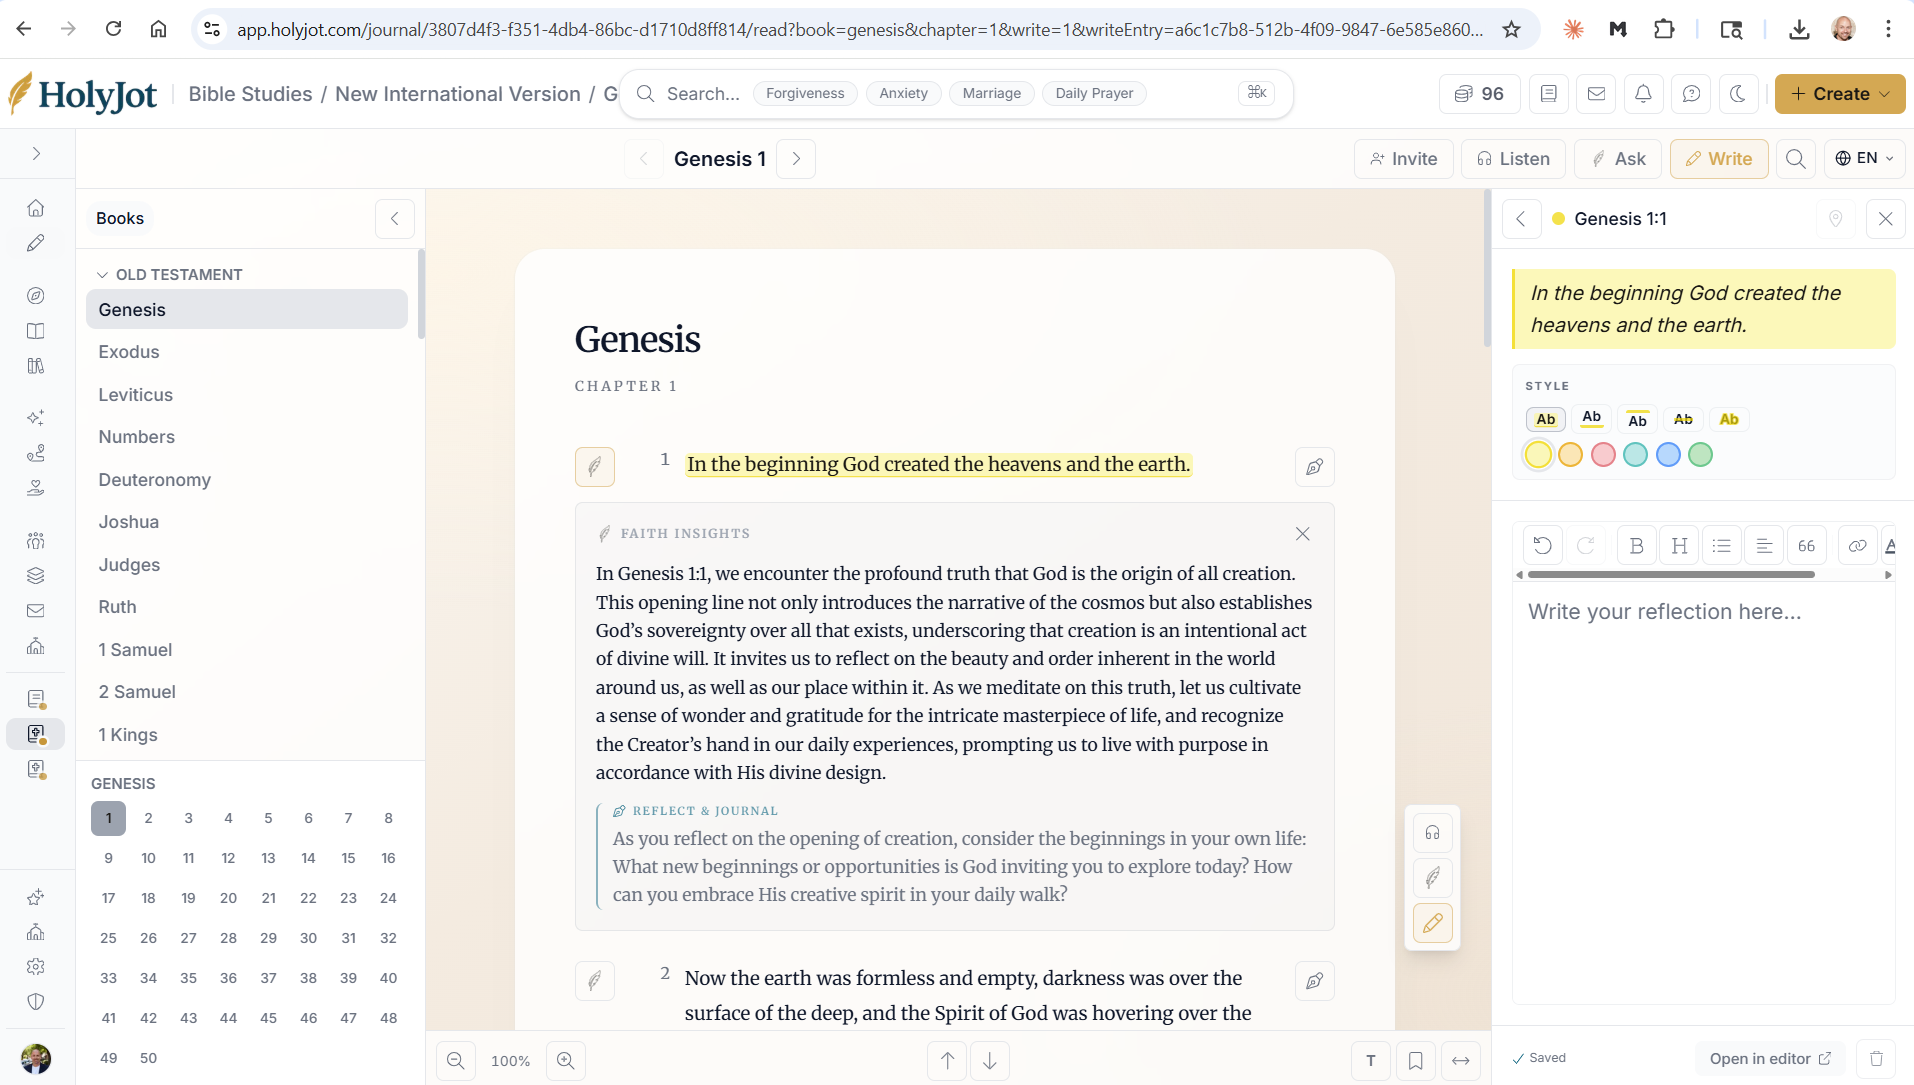The height and width of the screenshot is (1085, 1914).
Task: Click the headphones icon in floating toolbar
Action: 1433,833
